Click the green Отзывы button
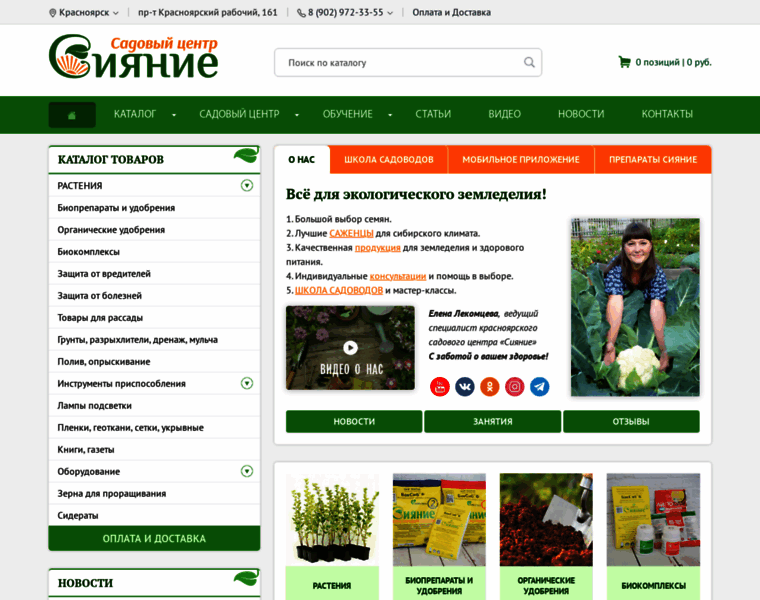760x600 pixels. pos(631,422)
